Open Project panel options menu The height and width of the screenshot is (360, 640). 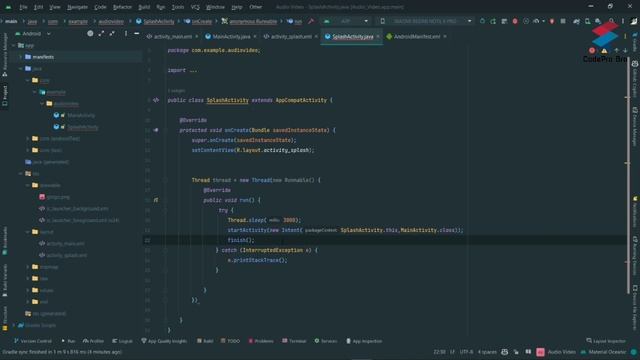pos(126,33)
